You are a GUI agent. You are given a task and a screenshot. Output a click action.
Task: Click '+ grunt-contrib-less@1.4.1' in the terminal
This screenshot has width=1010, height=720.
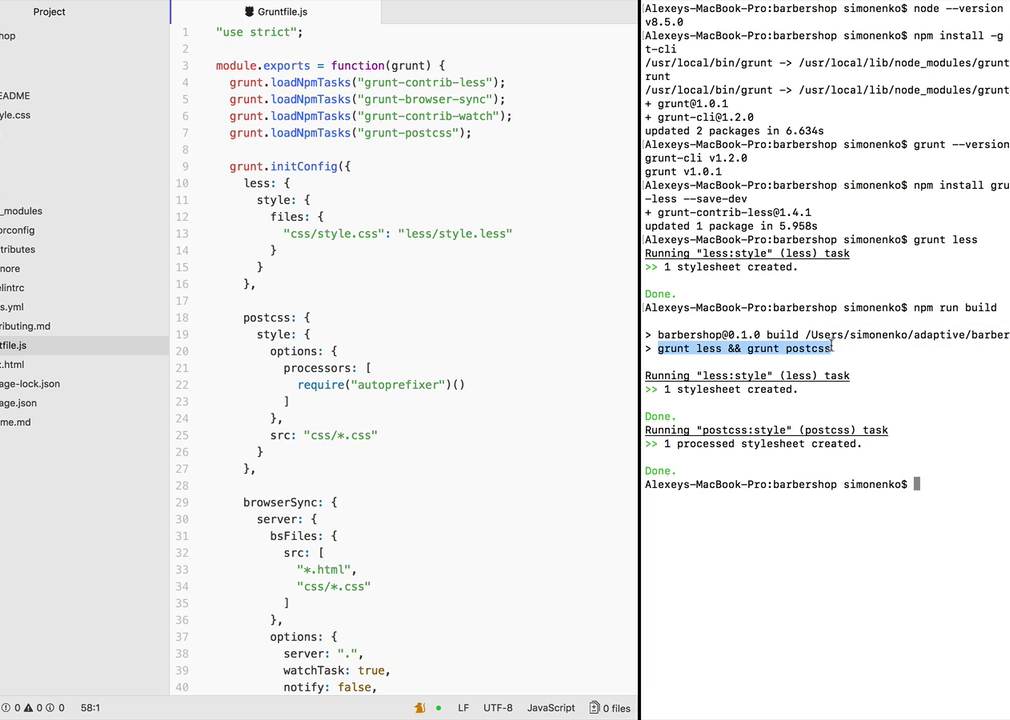728,213
